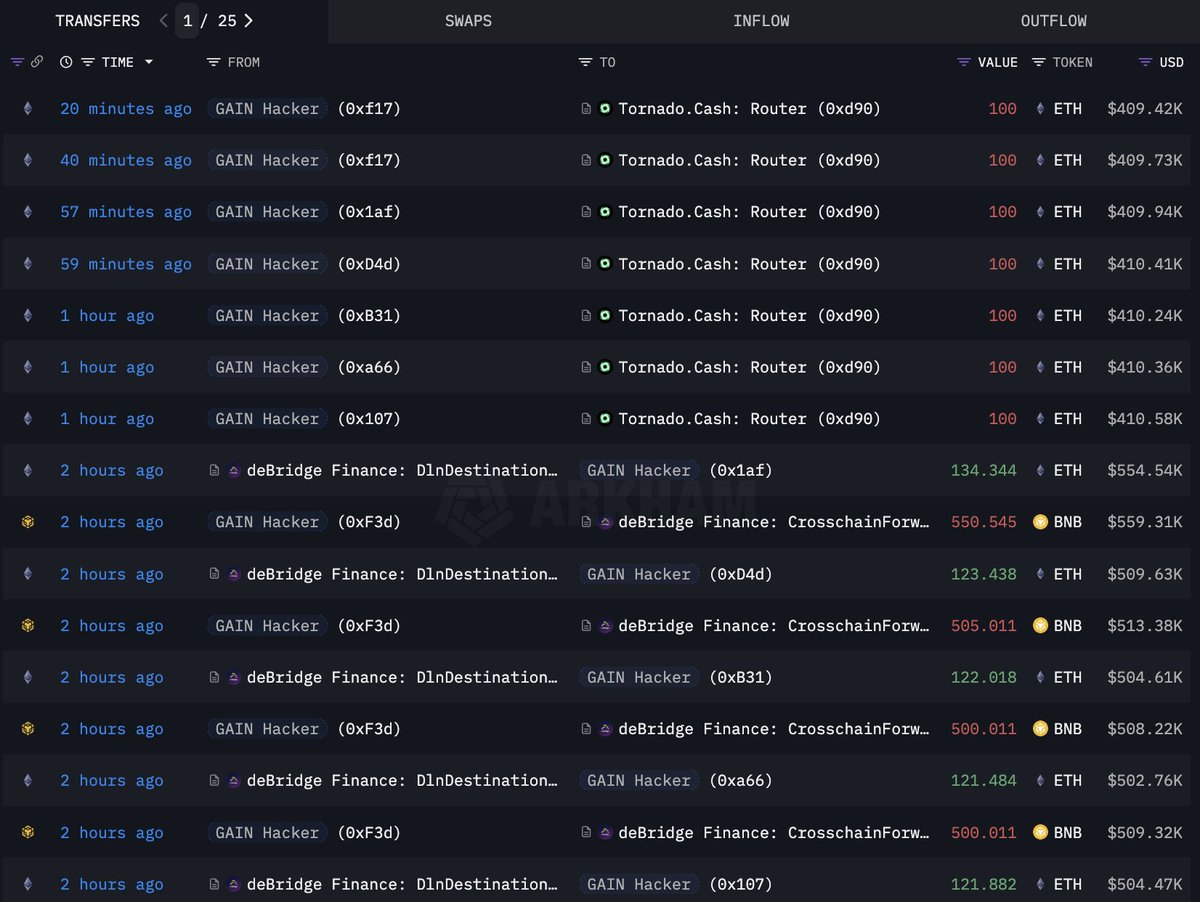
Task: Click deBridge logo on 134.344 ETH row
Action: pyautogui.click(x=234, y=471)
